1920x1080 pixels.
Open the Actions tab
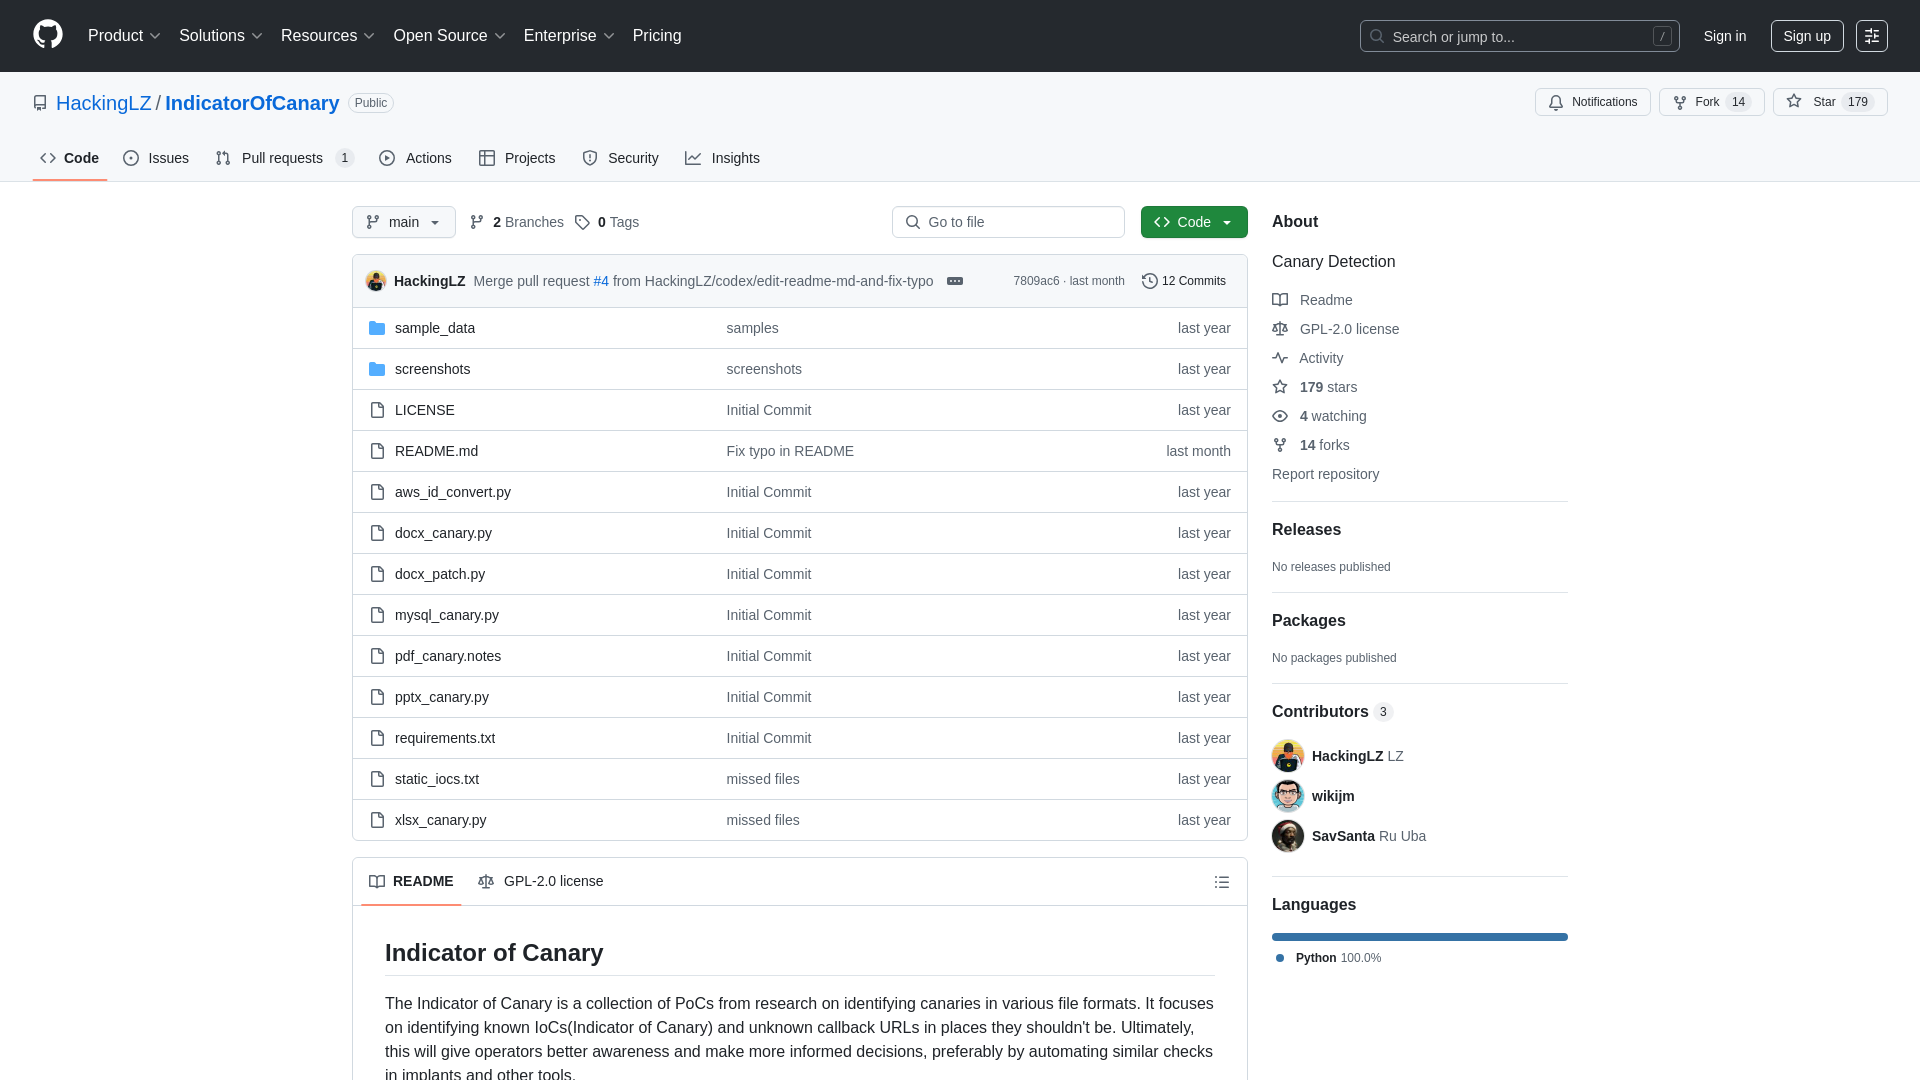click(x=416, y=158)
